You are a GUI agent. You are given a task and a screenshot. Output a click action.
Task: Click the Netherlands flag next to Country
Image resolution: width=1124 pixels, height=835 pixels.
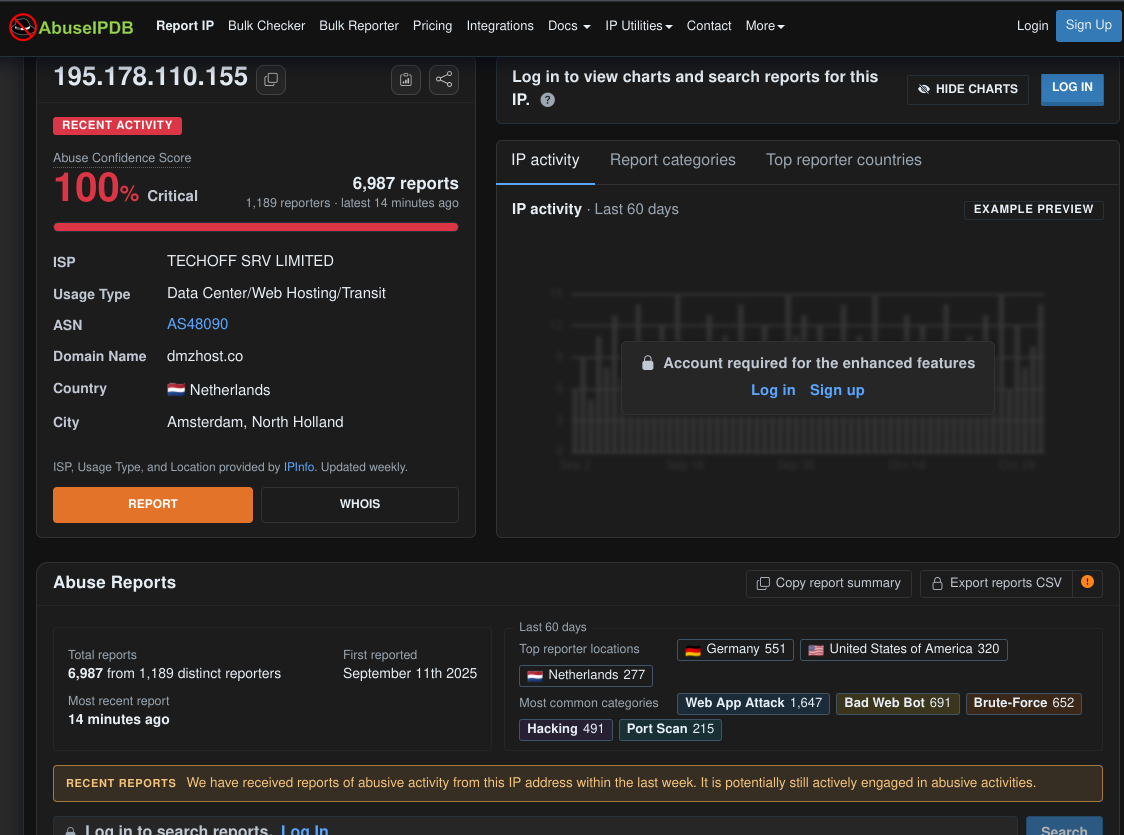176,389
